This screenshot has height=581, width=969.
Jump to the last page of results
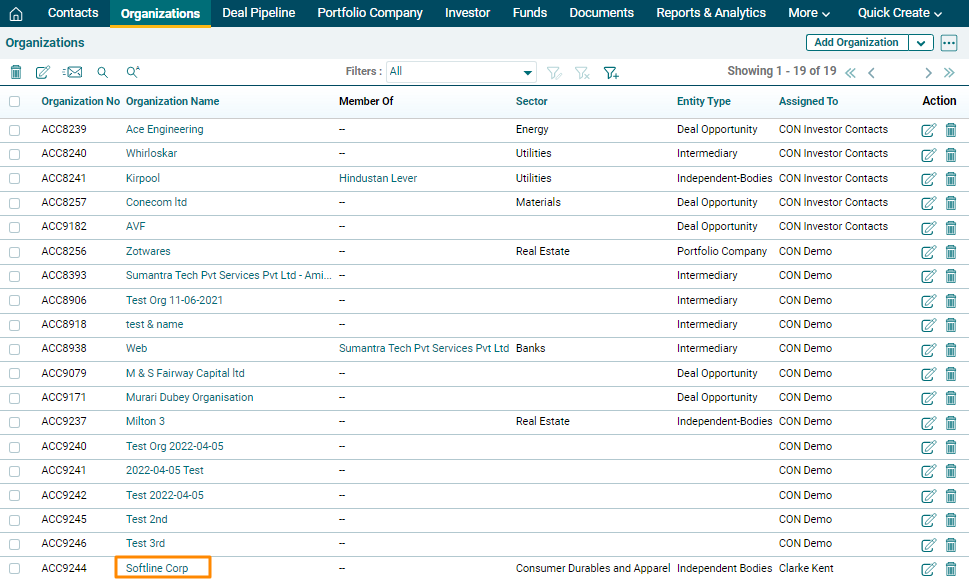(x=950, y=72)
